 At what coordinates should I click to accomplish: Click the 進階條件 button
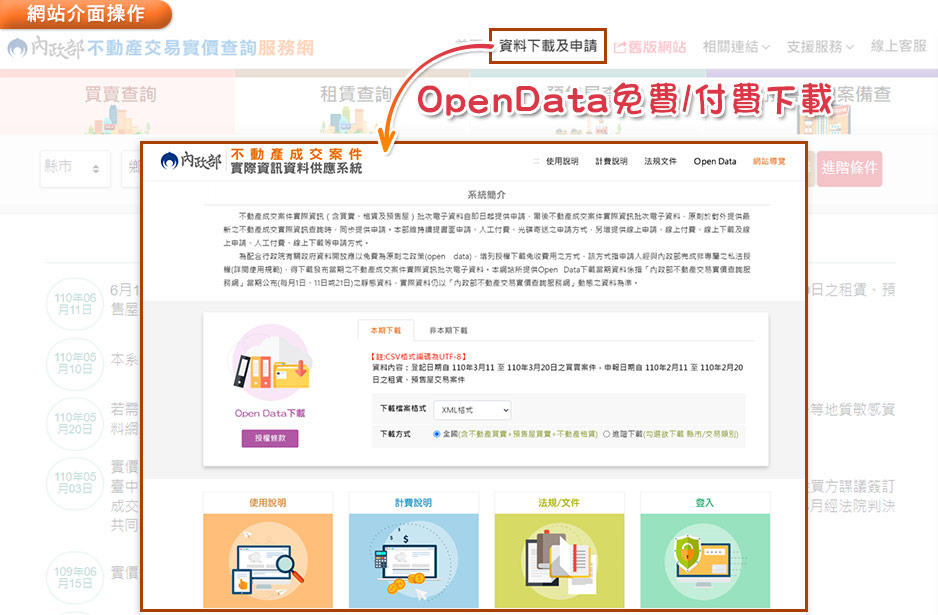pyautogui.click(x=849, y=168)
